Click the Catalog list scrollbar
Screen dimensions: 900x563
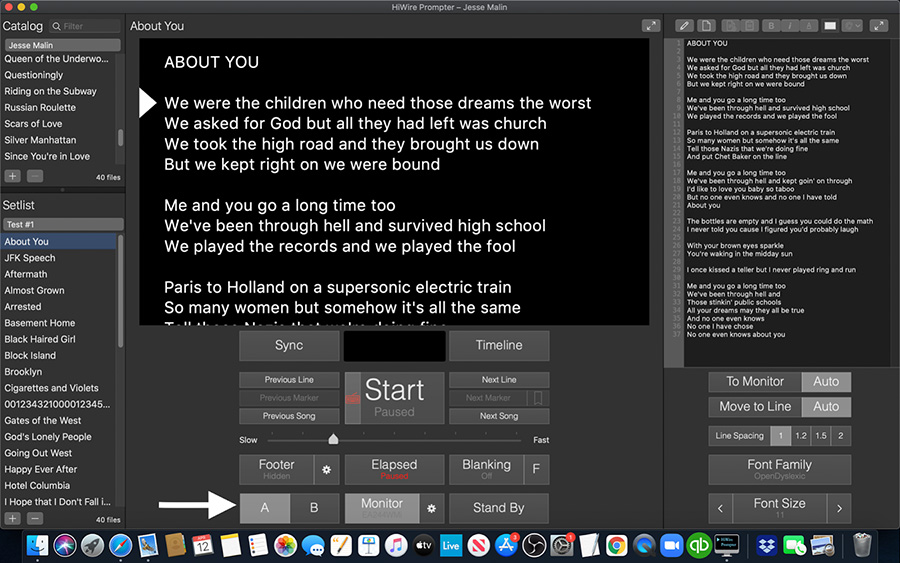pyautogui.click(x=120, y=138)
